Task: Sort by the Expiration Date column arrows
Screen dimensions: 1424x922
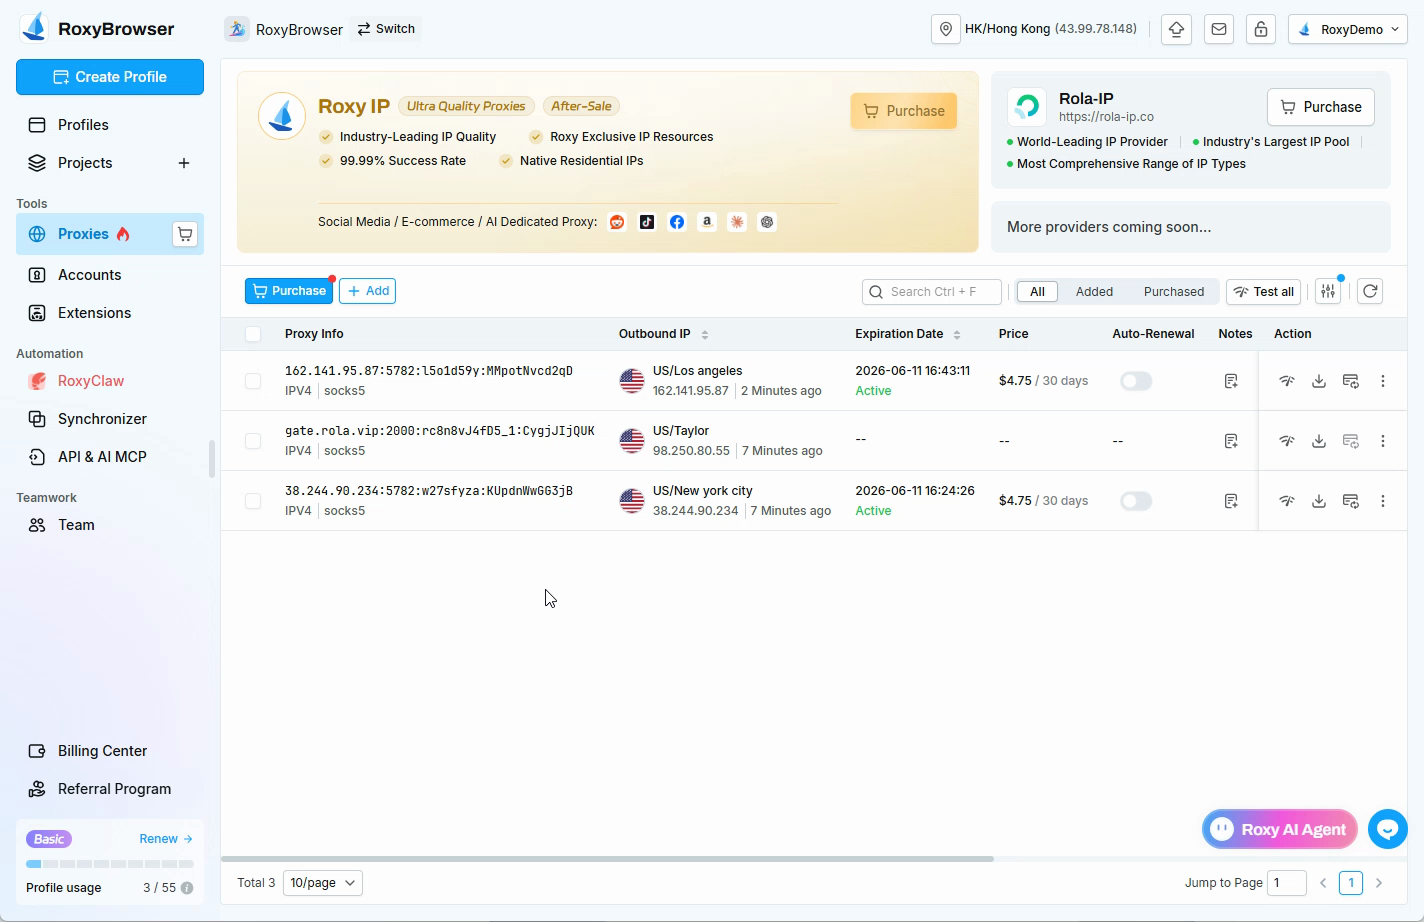Action: [x=957, y=335]
